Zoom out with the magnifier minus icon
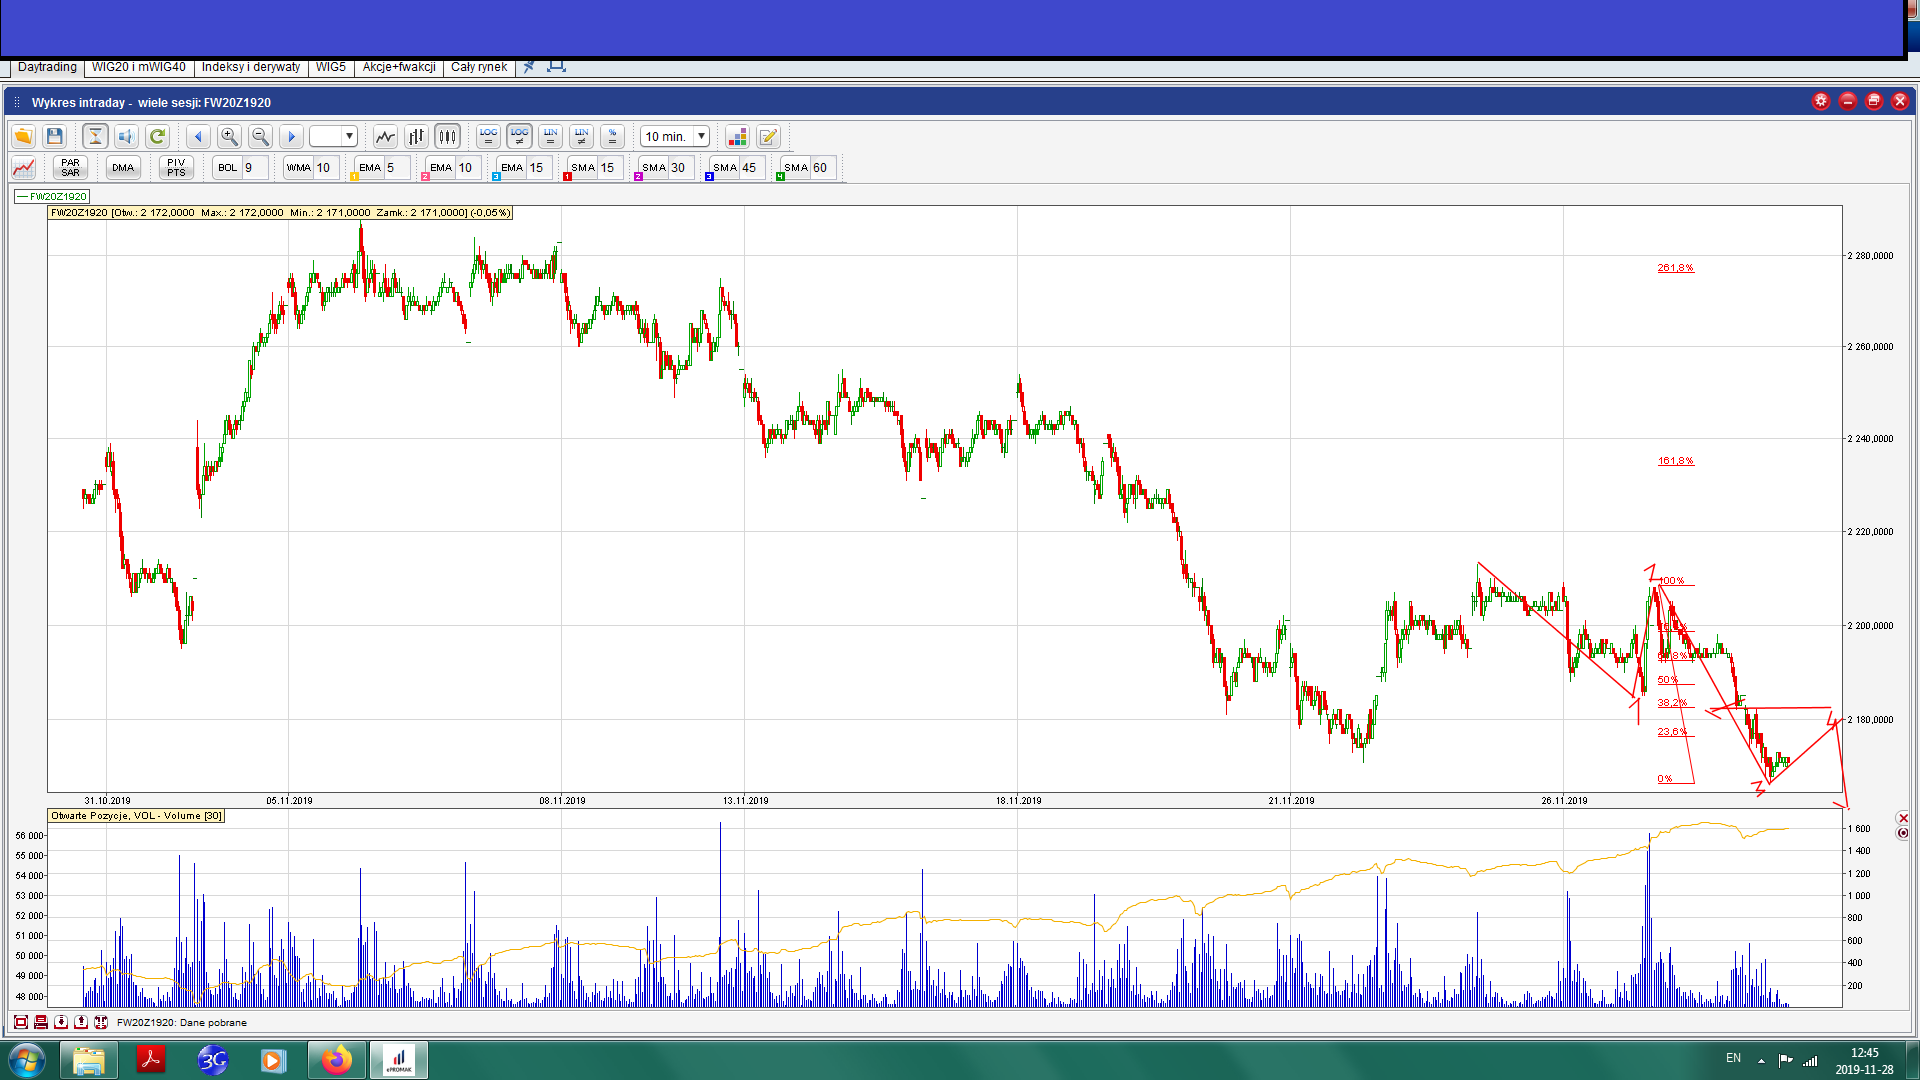1920x1080 pixels. [x=260, y=136]
